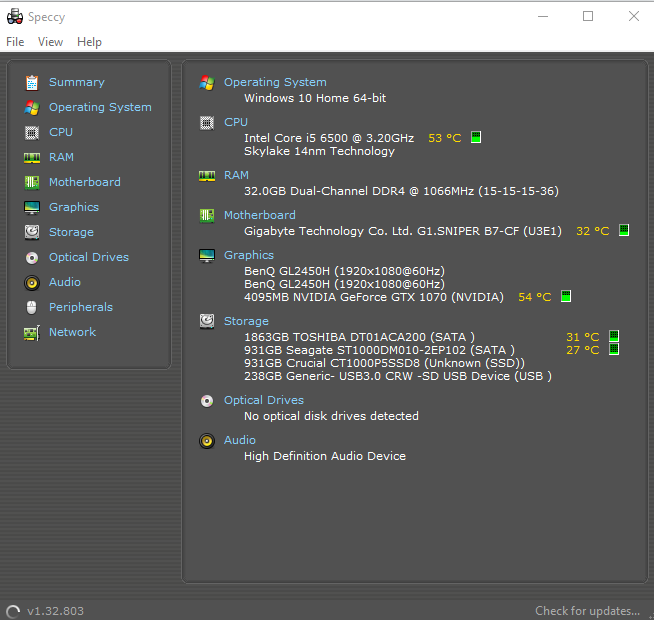Screen dimensions: 654x620
Task: Click the green GTX 1070 temperature indicator
Action: [566, 296]
